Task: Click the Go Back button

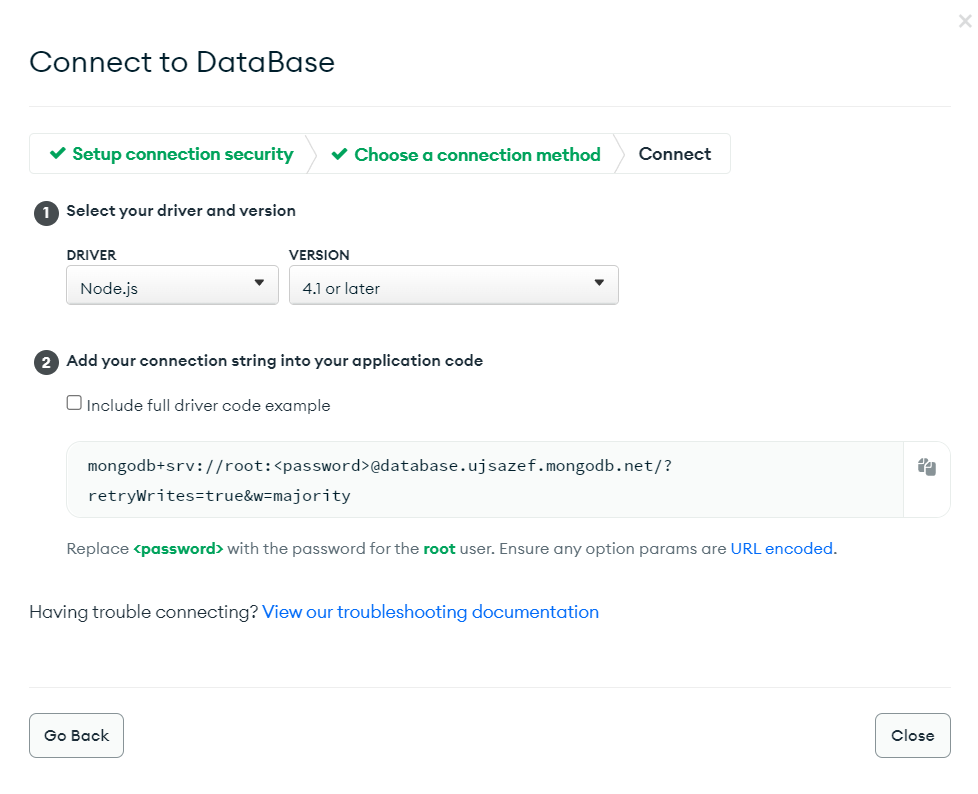Action: pyautogui.click(x=76, y=735)
